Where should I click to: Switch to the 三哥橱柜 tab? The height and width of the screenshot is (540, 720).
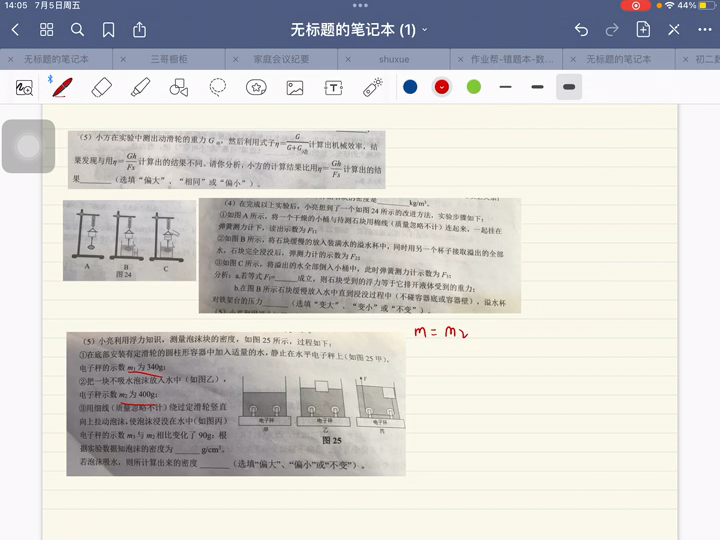pyautogui.click(x=169, y=59)
